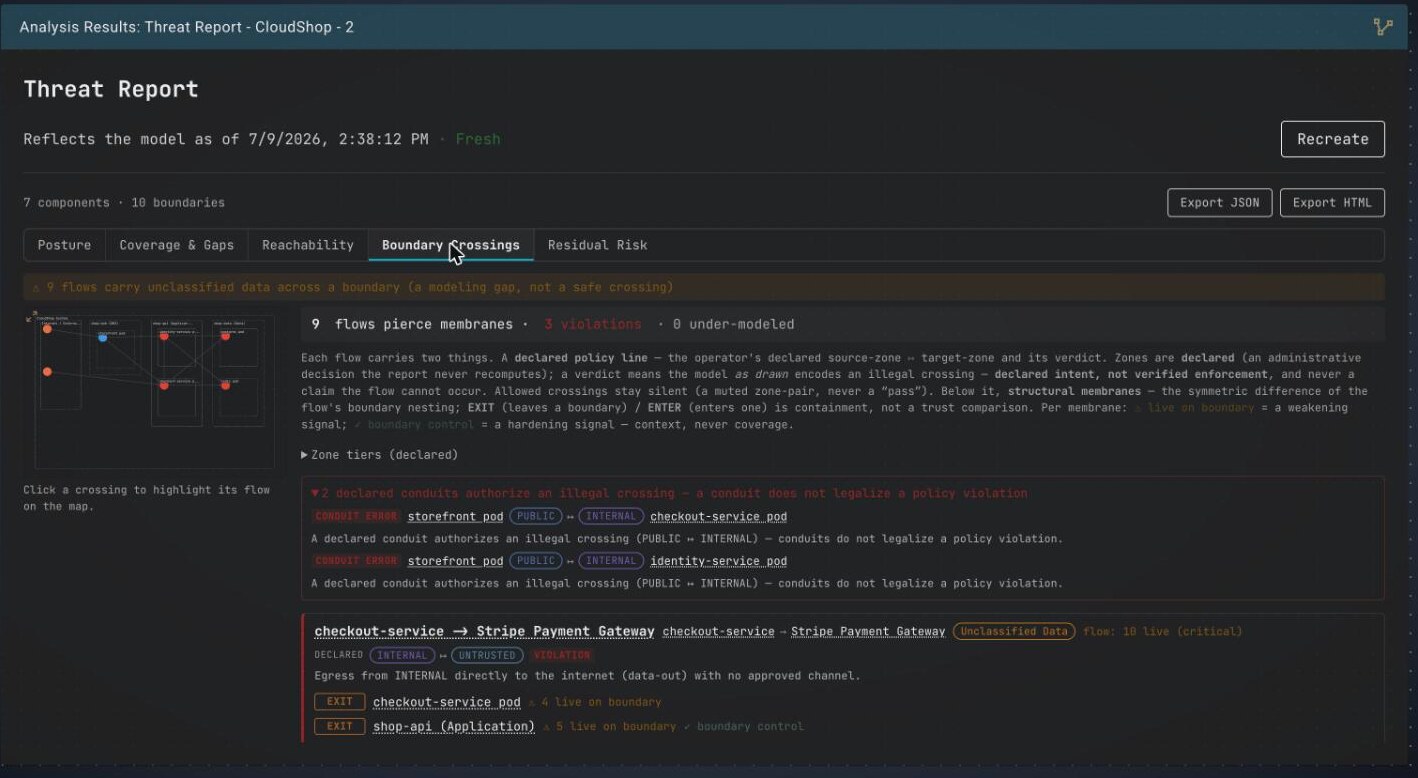Export the report as JSON
The width and height of the screenshot is (1418, 778).
click(1219, 203)
